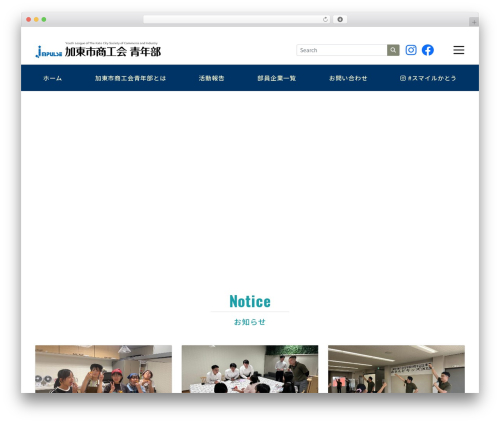500x423 pixels.
Task: Open 活動報告 menu item
Action: coord(211,78)
